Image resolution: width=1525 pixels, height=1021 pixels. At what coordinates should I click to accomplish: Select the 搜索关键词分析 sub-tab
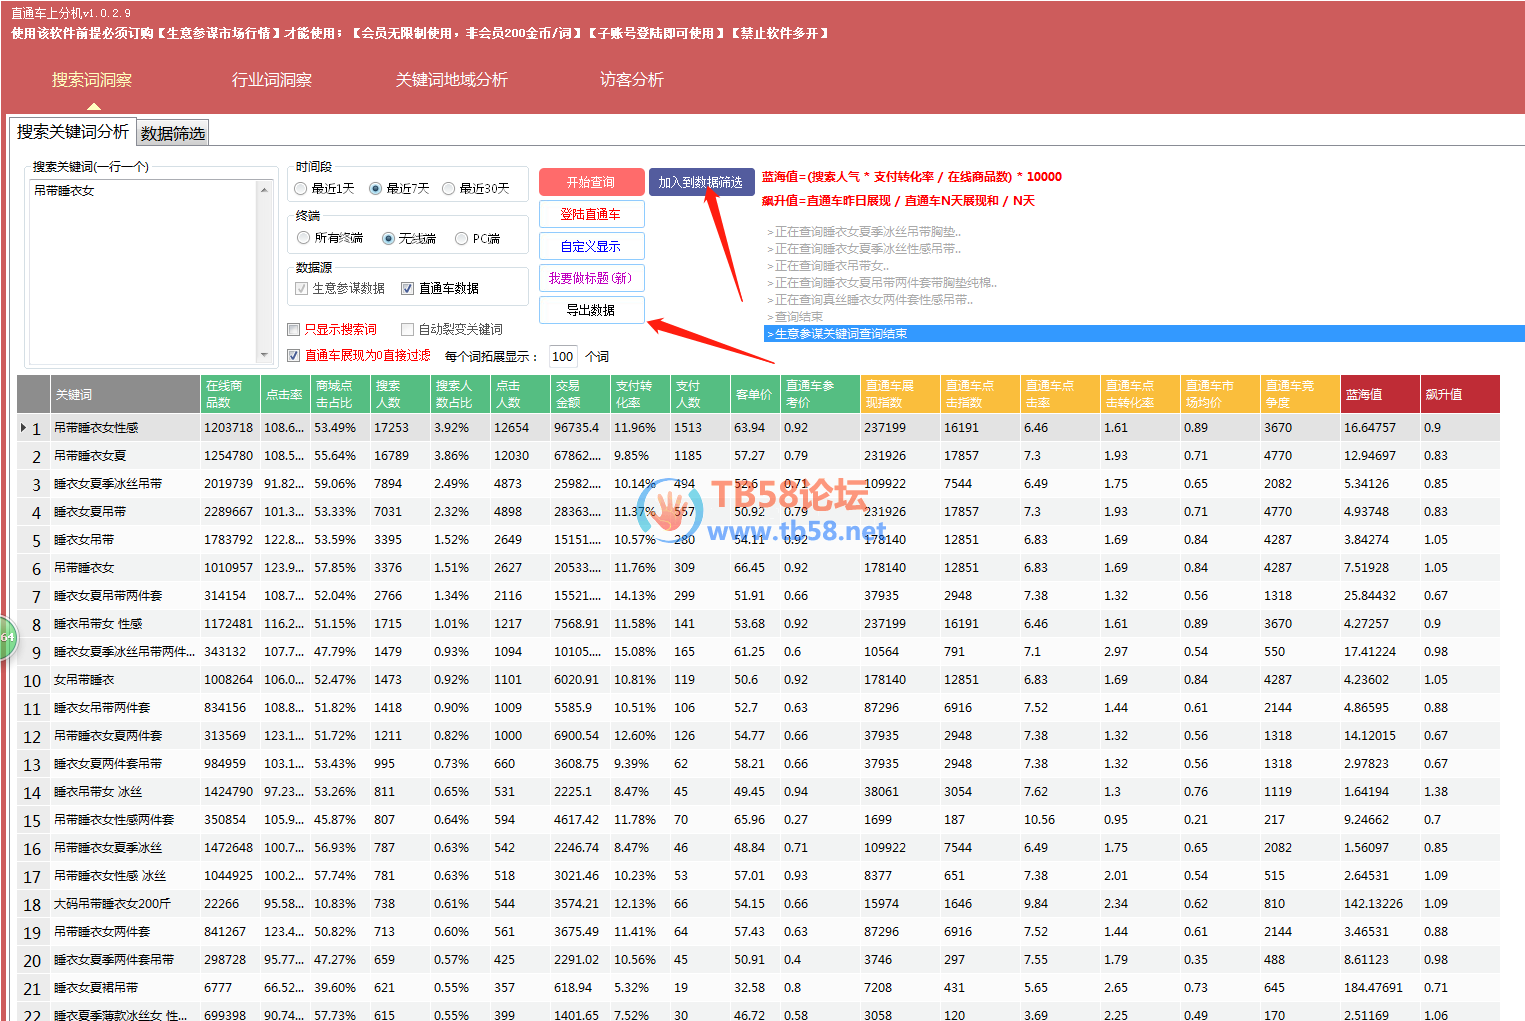pos(73,132)
